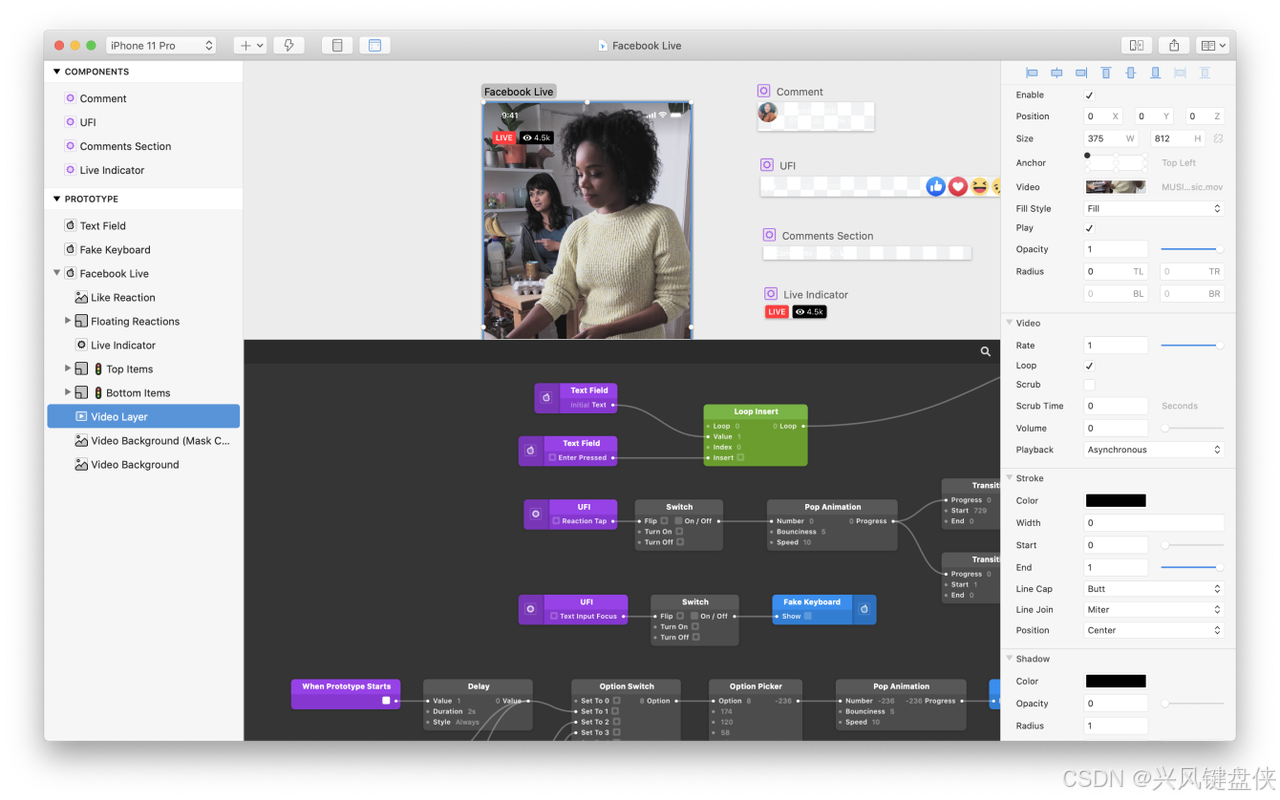Open the Line Join Miter dropdown
The height and width of the screenshot is (800, 1280).
click(x=1154, y=609)
